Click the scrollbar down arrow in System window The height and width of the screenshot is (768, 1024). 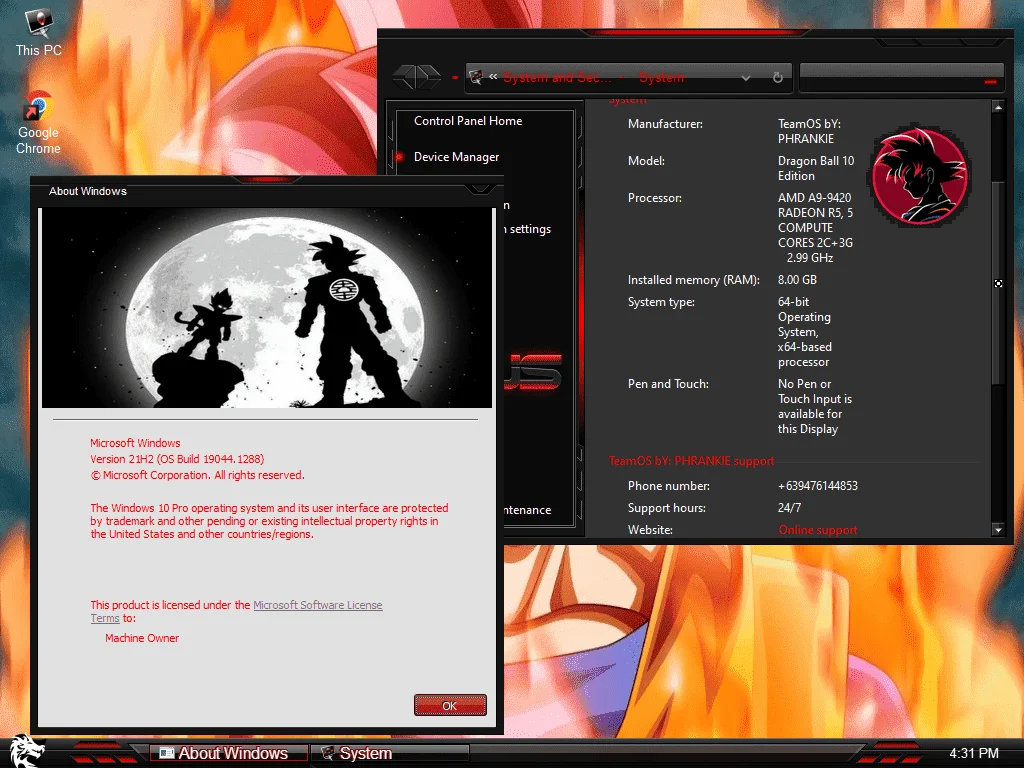998,529
